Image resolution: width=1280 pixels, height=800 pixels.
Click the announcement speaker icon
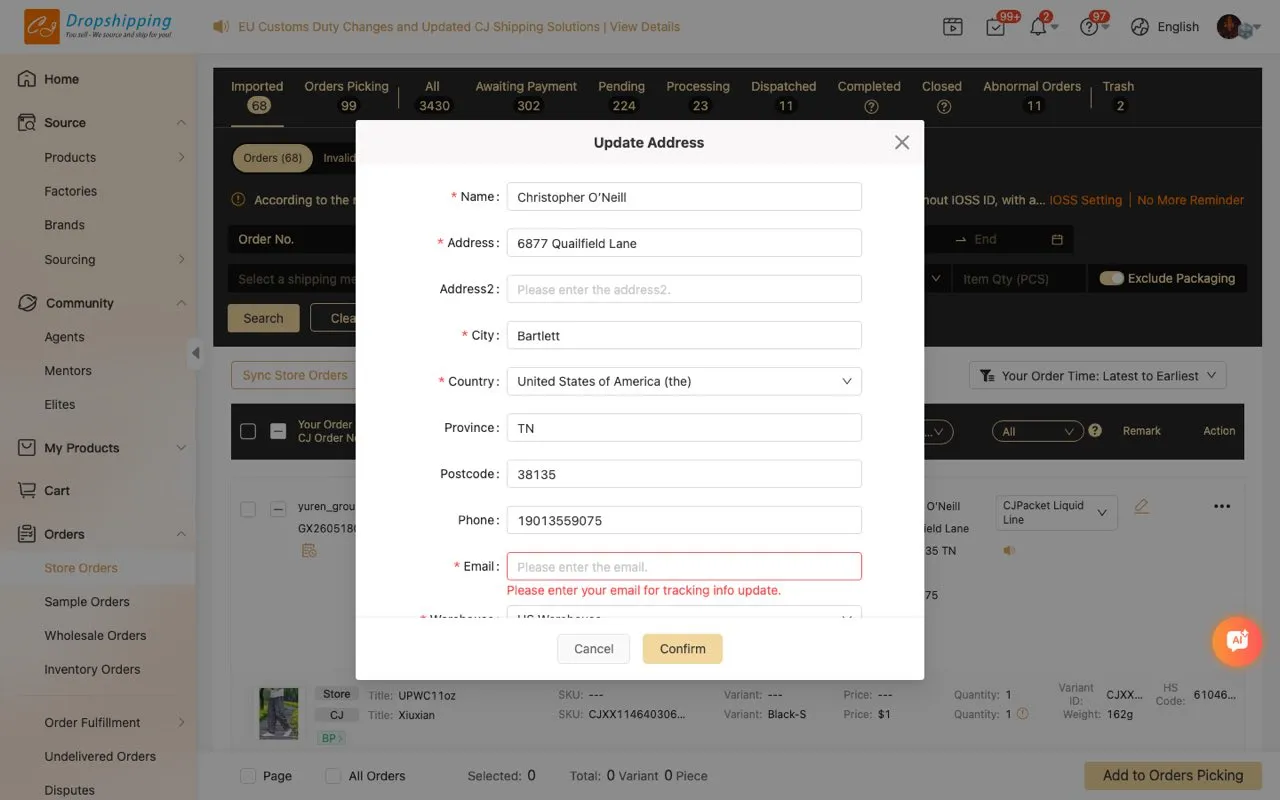[221, 27]
